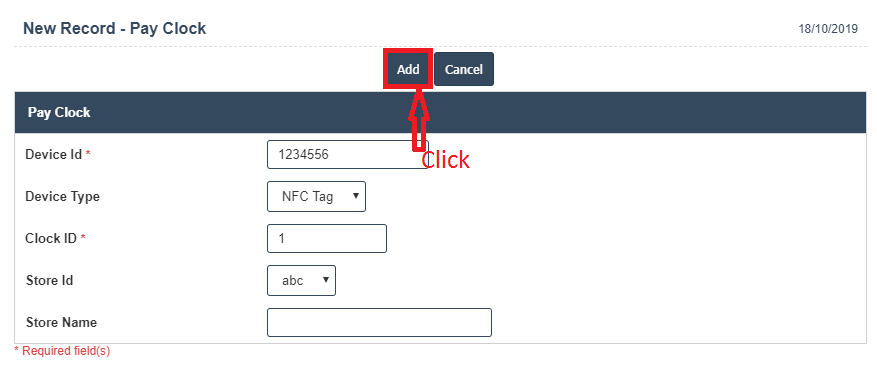Viewport: 877px width, 372px height.
Task: Click the Cancel button
Action: (x=464, y=69)
